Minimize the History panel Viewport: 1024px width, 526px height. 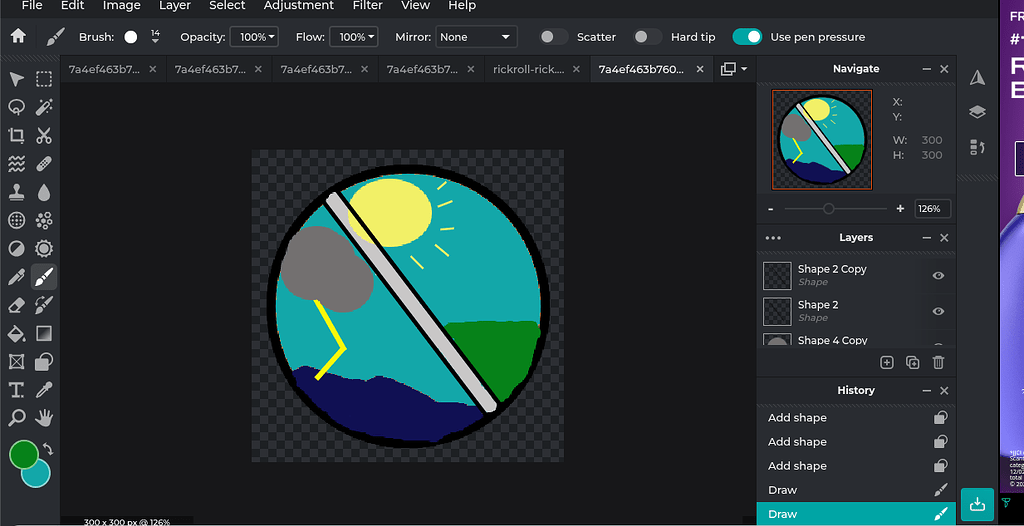tap(927, 391)
